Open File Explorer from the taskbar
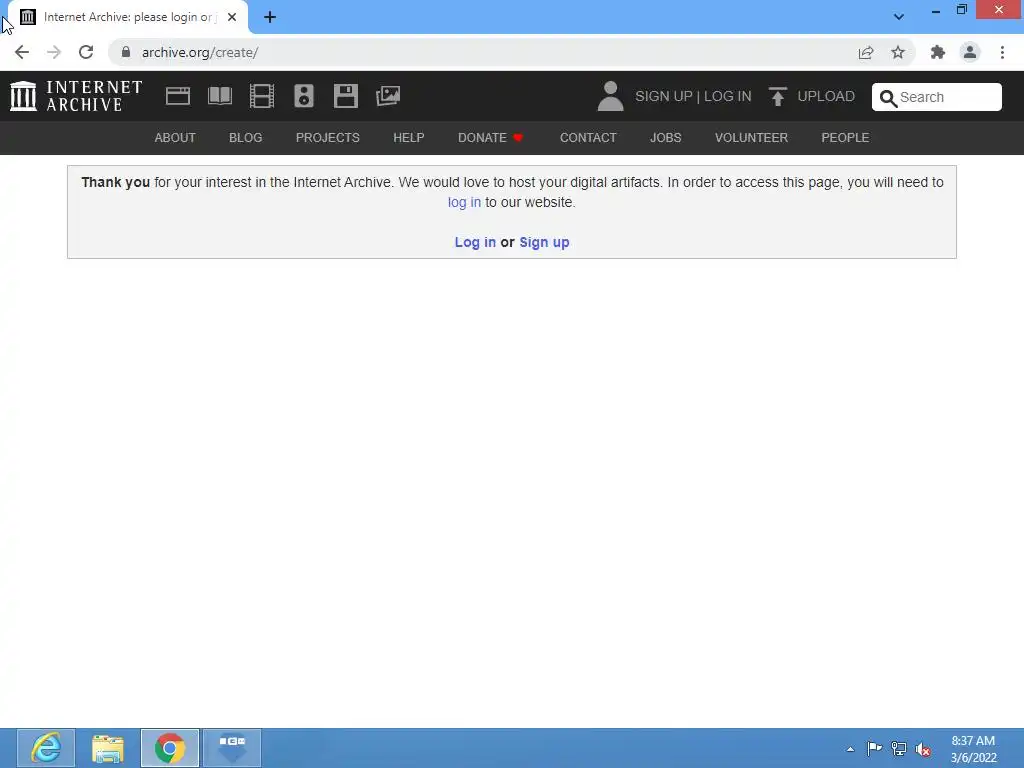 coord(108,748)
